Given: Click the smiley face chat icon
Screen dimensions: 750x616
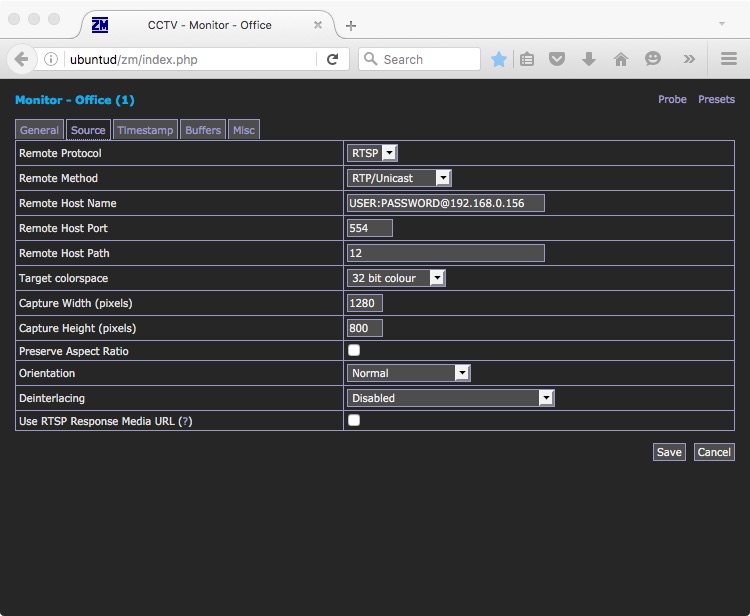Looking at the screenshot, I should [x=653, y=59].
